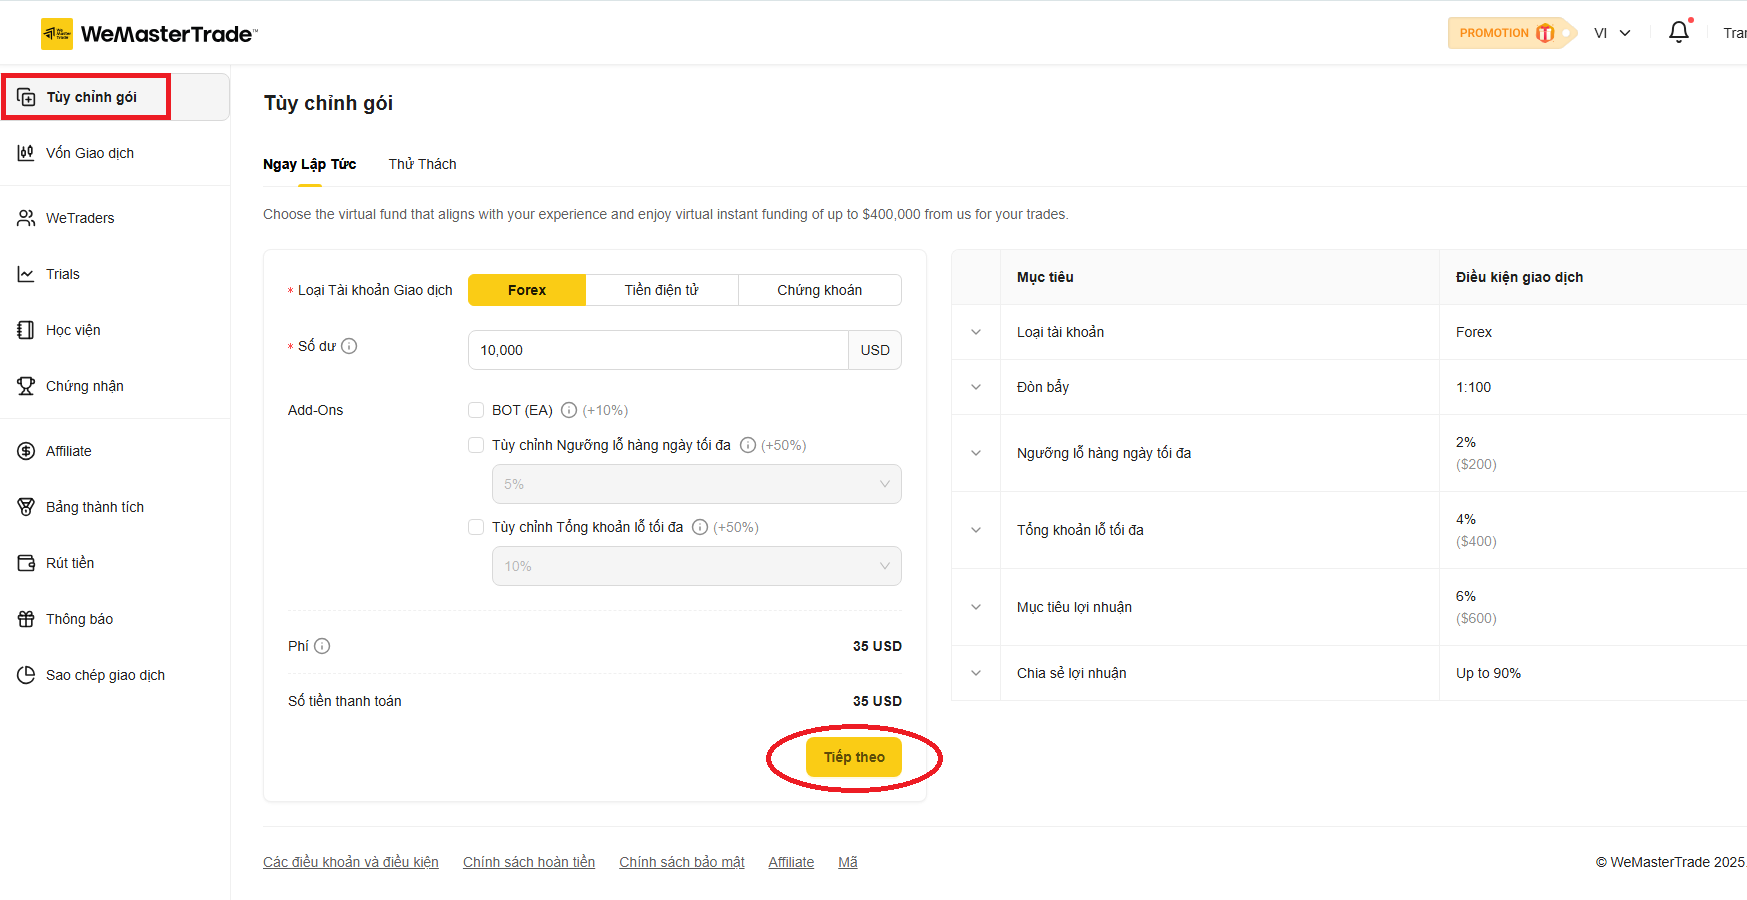Click the info icon beside BOT (EA)
Screen dimensions: 1747x900
tap(569, 410)
